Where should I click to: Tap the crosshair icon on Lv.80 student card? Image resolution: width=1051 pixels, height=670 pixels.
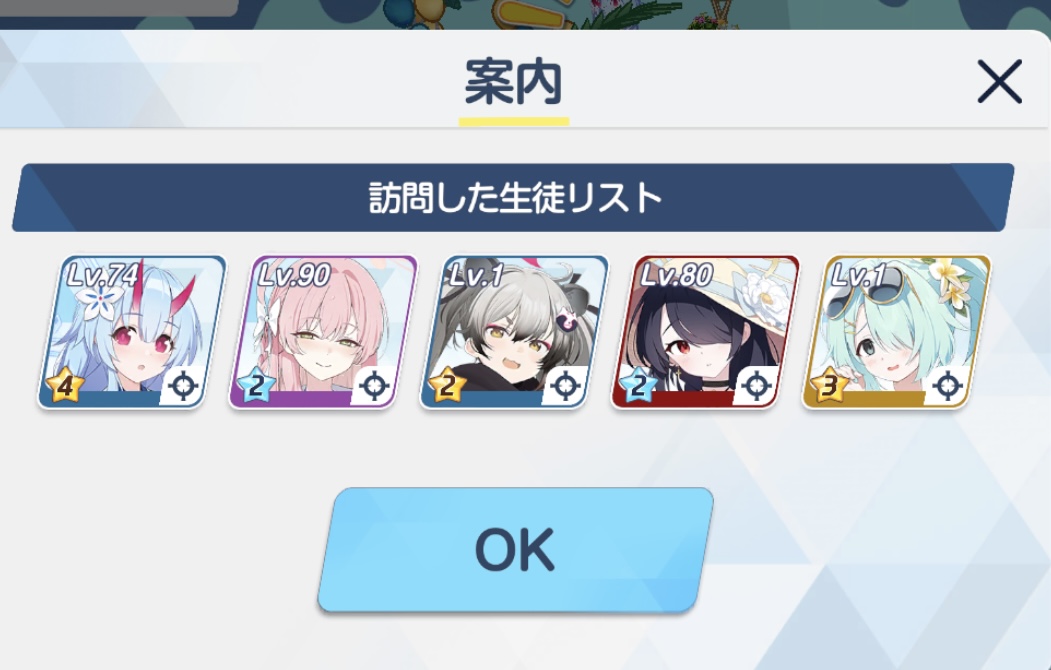pyautogui.click(x=757, y=386)
